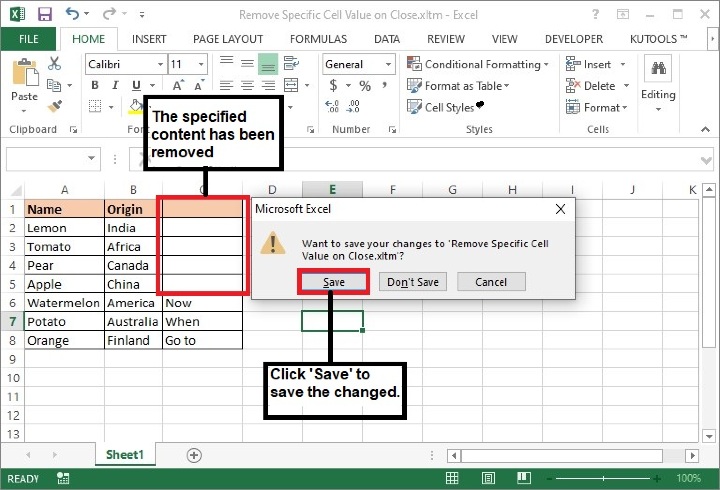This screenshot has width=720, height=490.
Task: Select the Format Painter brush icon
Action: [x=55, y=106]
